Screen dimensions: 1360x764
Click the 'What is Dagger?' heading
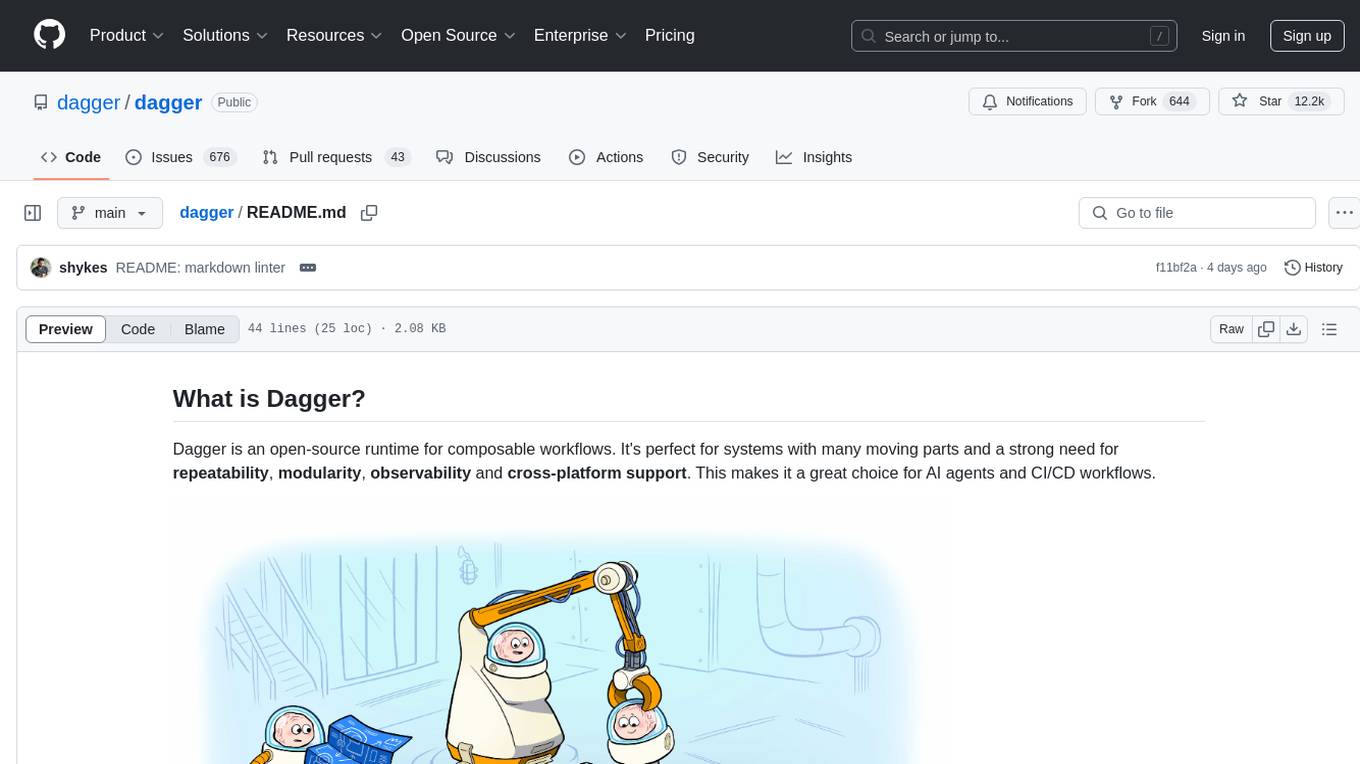269,399
